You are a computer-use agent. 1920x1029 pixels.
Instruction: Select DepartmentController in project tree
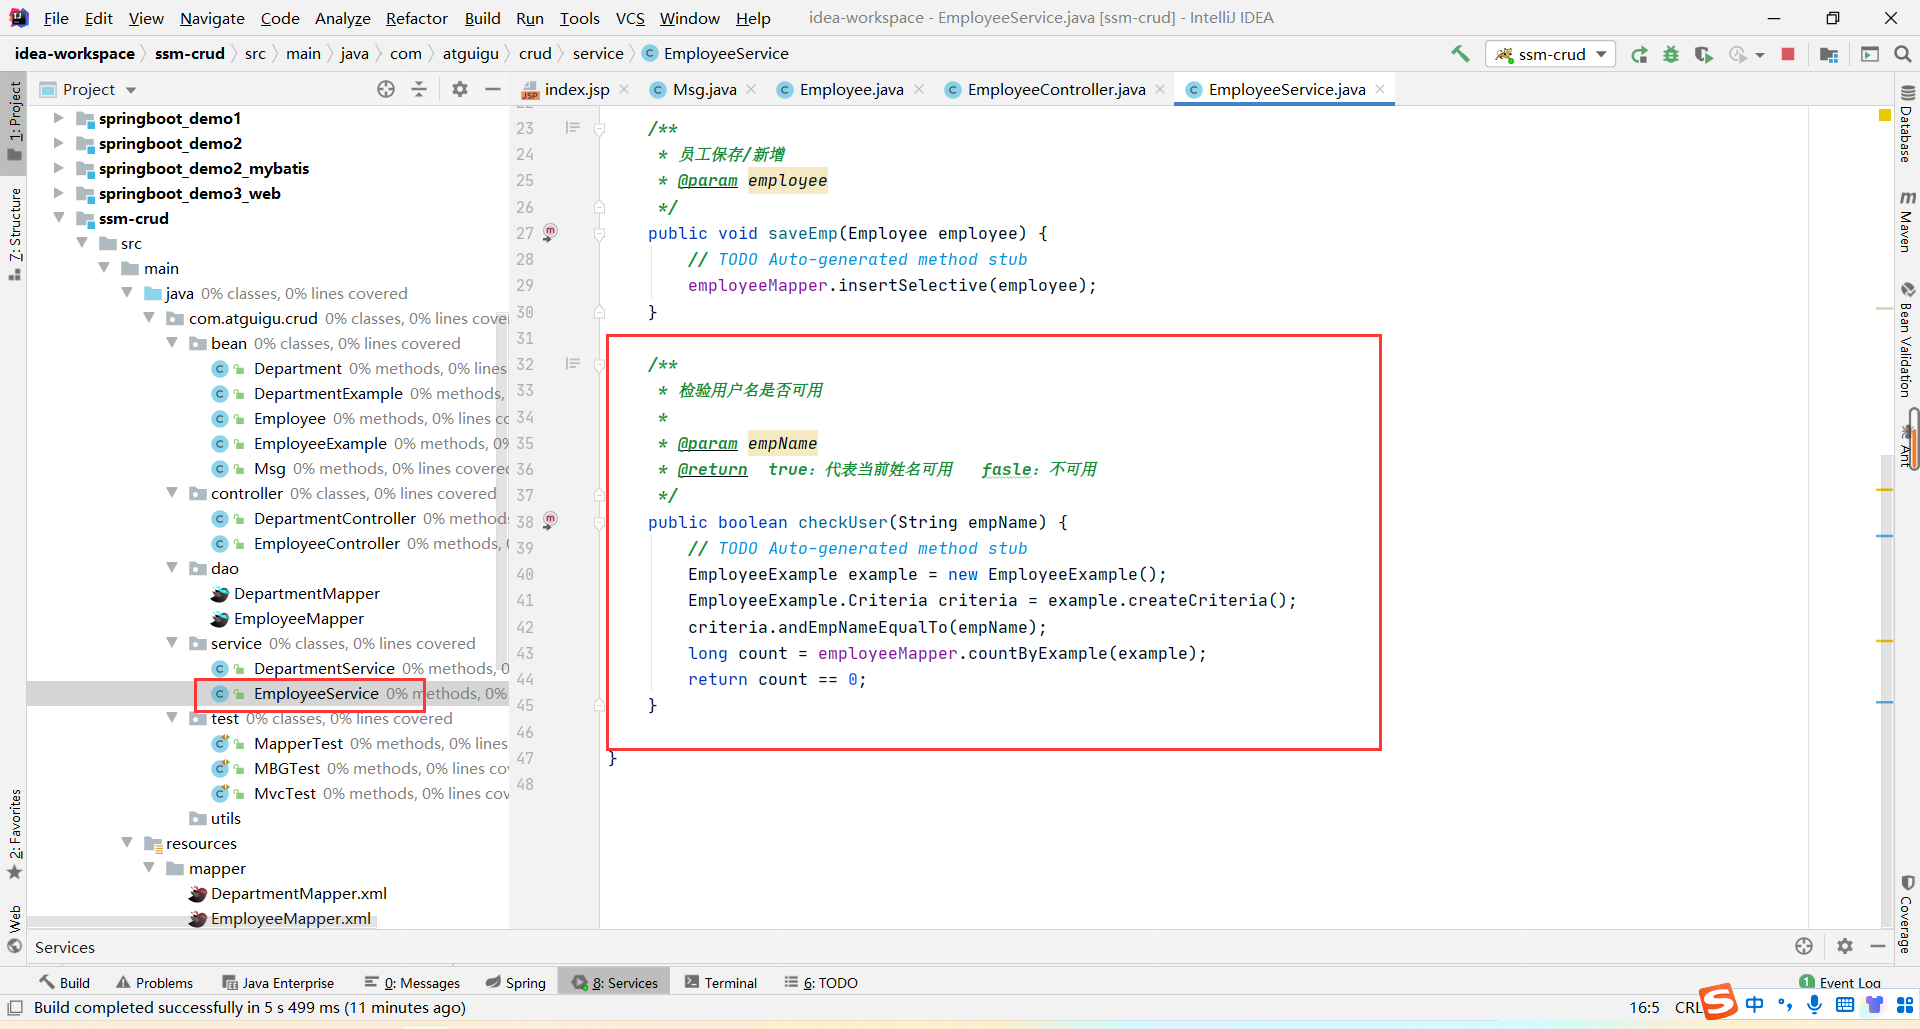[x=334, y=518]
